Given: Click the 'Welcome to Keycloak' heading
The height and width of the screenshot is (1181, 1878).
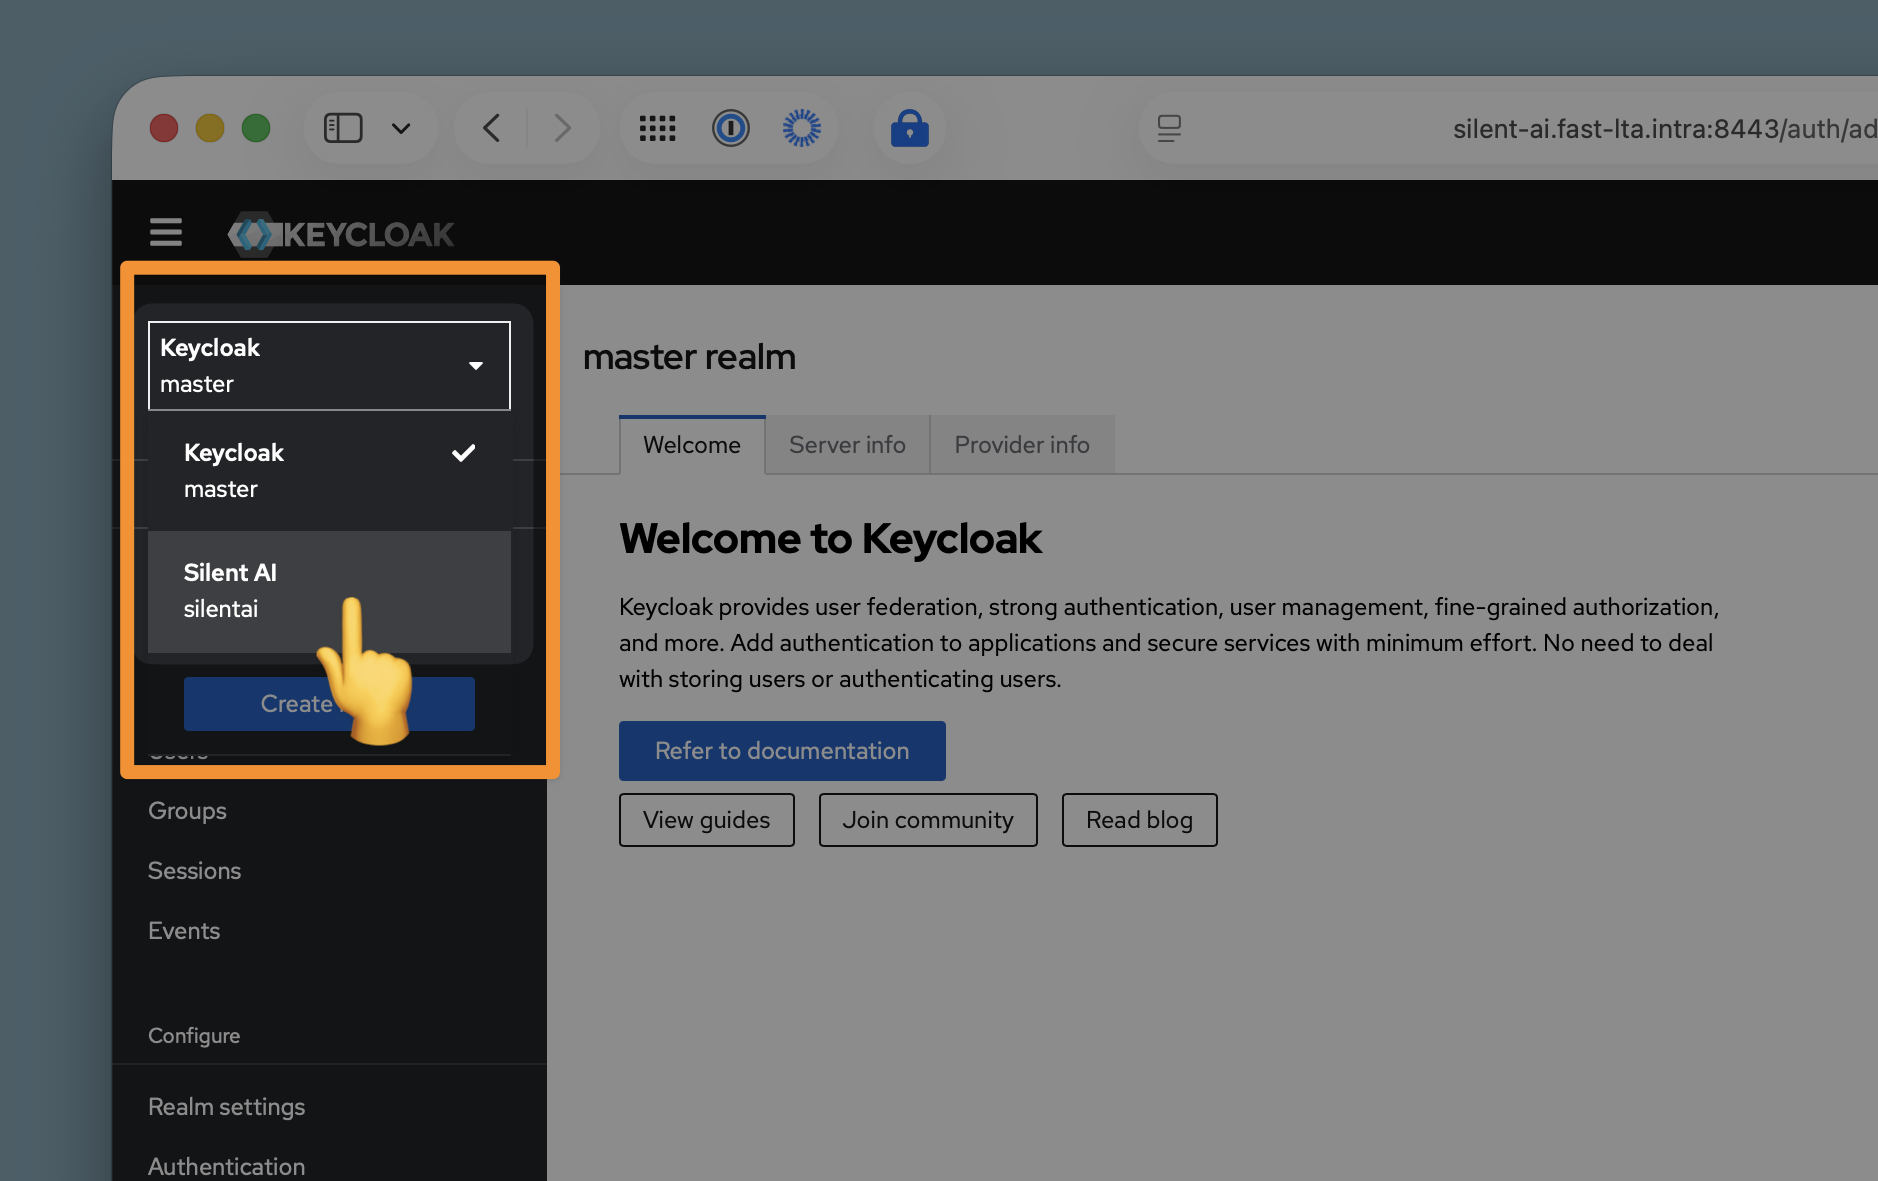Looking at the screenshot, I should tap(830, 539).
